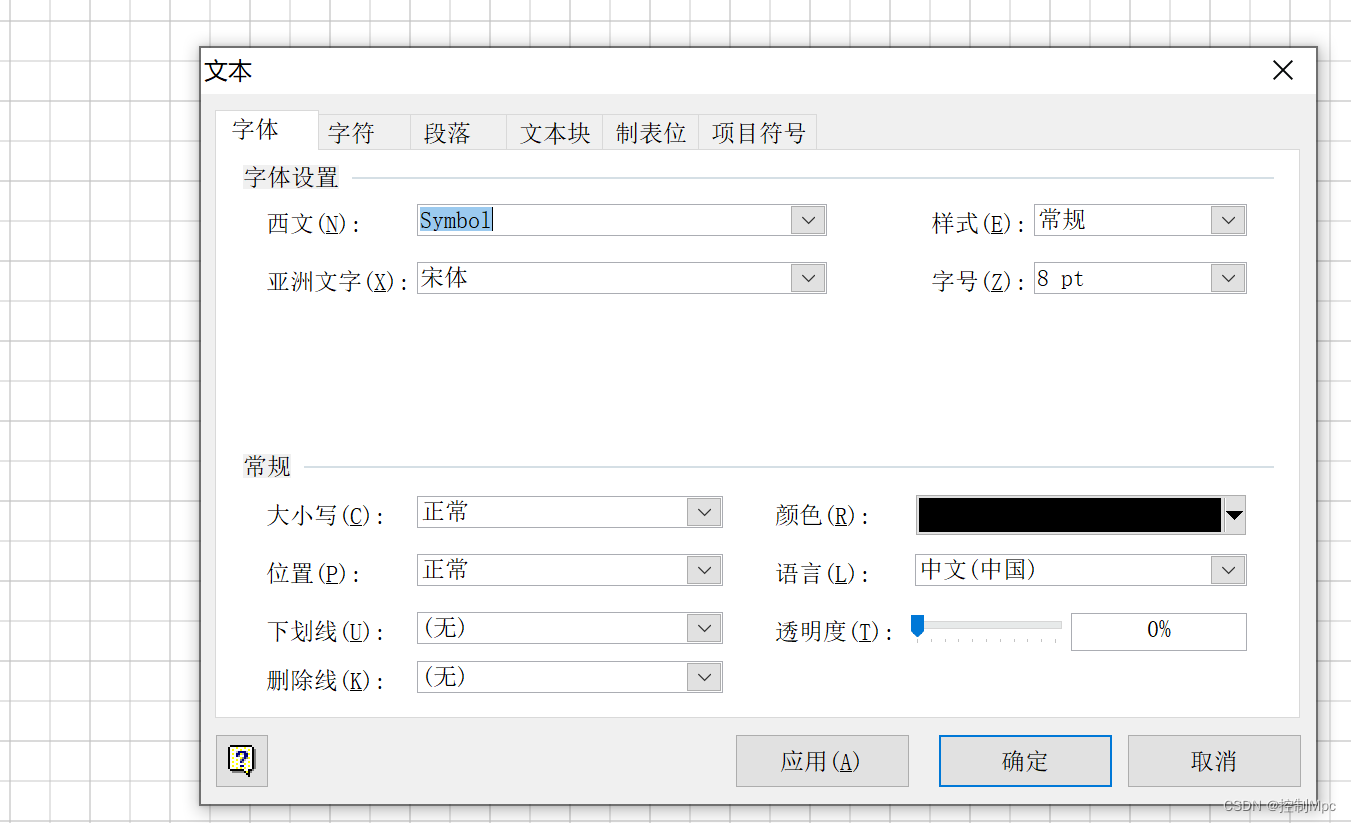Expand the 亚洲文字 font dropdown arrow

coord(808,278)
